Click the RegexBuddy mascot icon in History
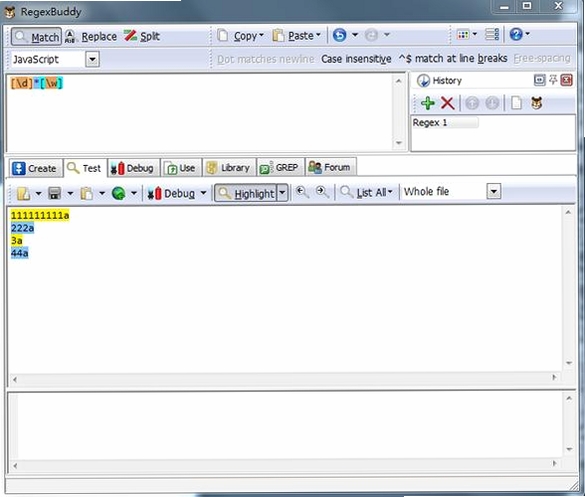The height and width of the screenshot is (497, 585). [536, 103]
